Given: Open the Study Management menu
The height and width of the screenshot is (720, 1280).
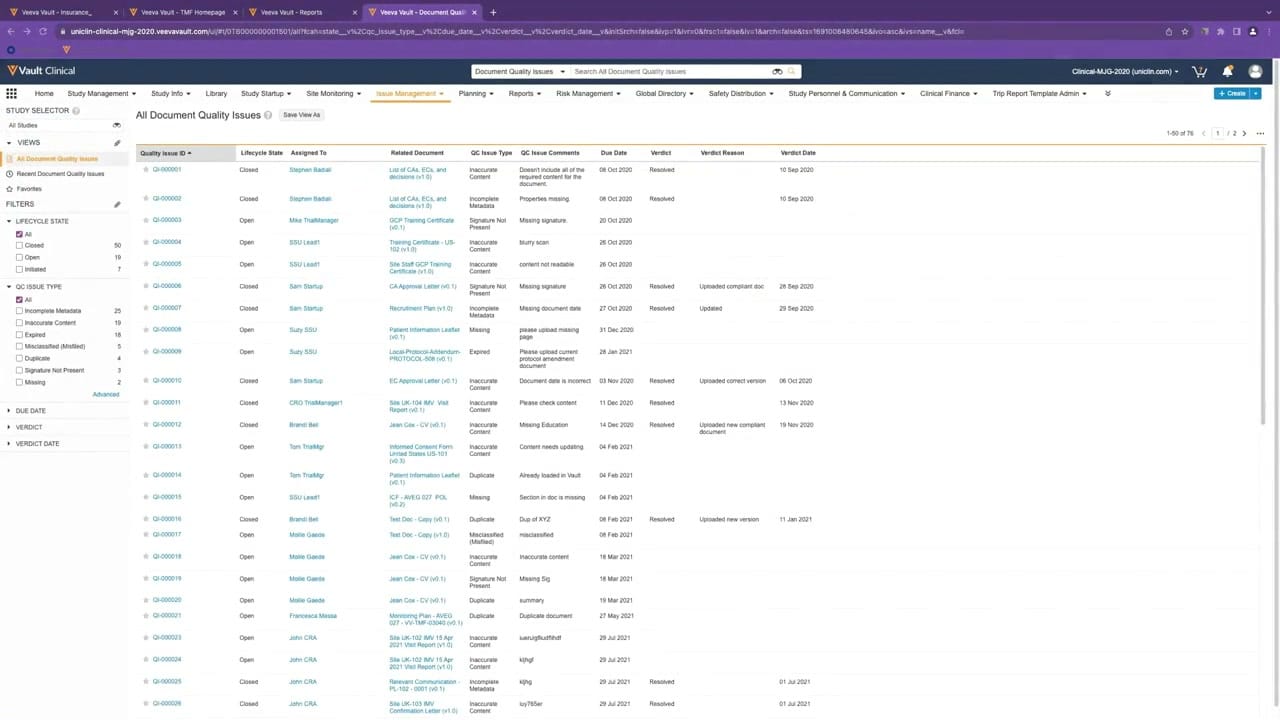Looking at the screenshot, I should click(x=101, y=93).
